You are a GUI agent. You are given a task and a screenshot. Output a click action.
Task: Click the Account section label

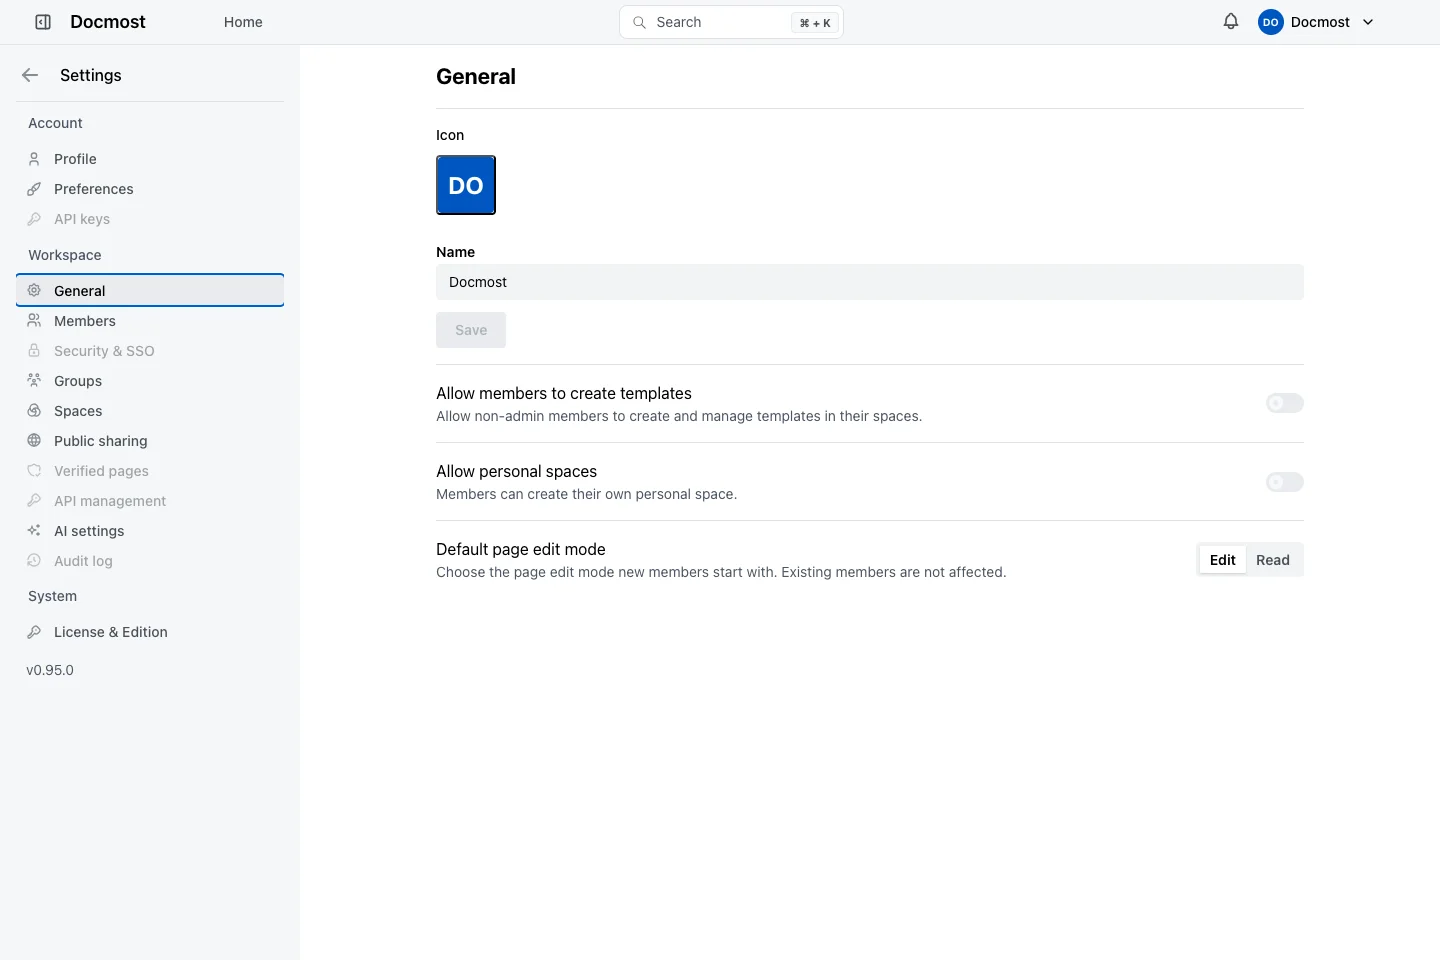tap(55, 123)
